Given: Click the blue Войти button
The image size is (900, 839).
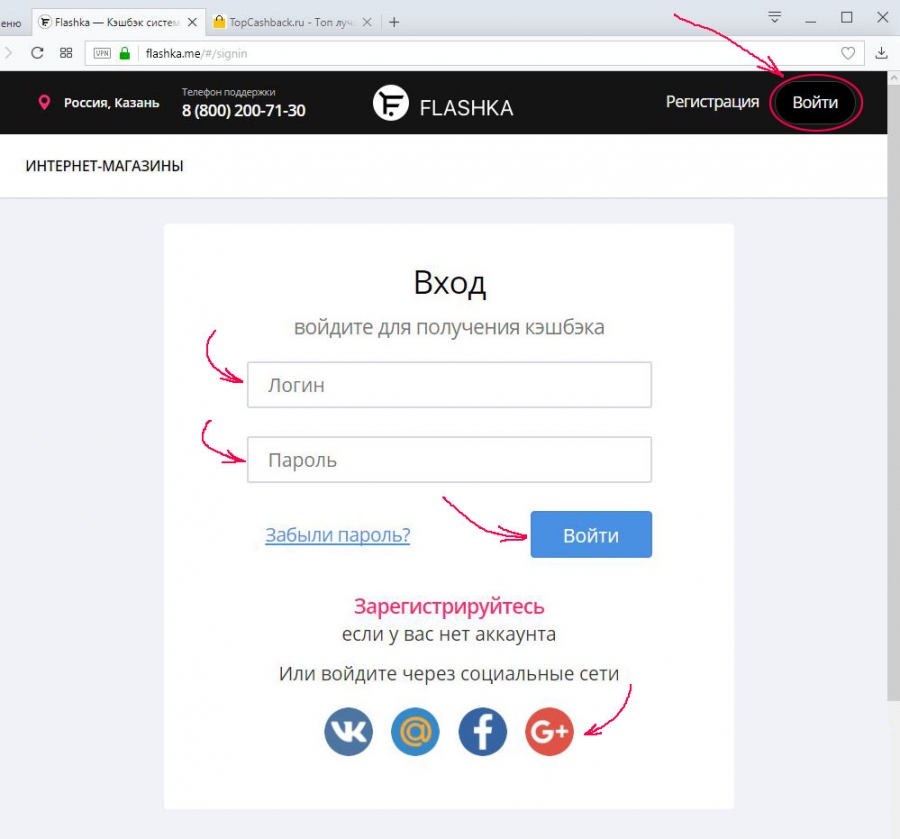Looking at the screenshot, I should click(x=591, y=534).
